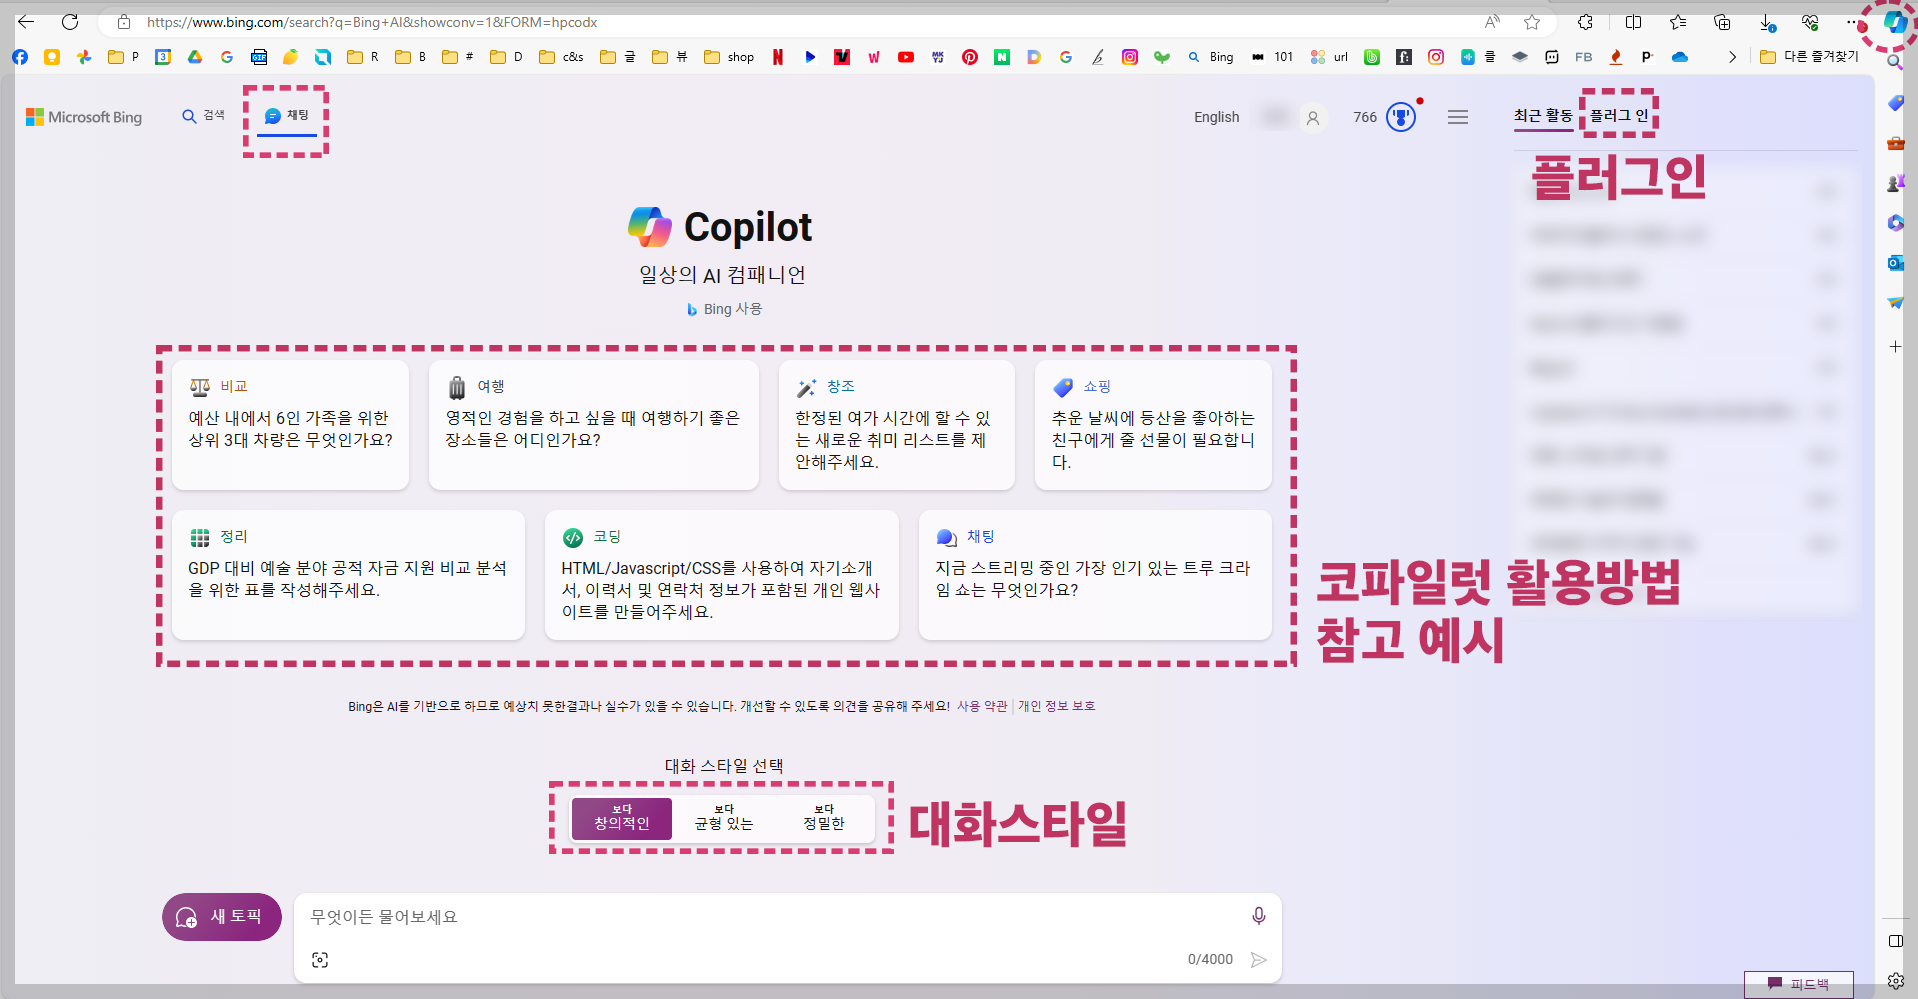
Task: Open the P bookmarks folder
Action: pyautogui.click(x=123, y=57)
